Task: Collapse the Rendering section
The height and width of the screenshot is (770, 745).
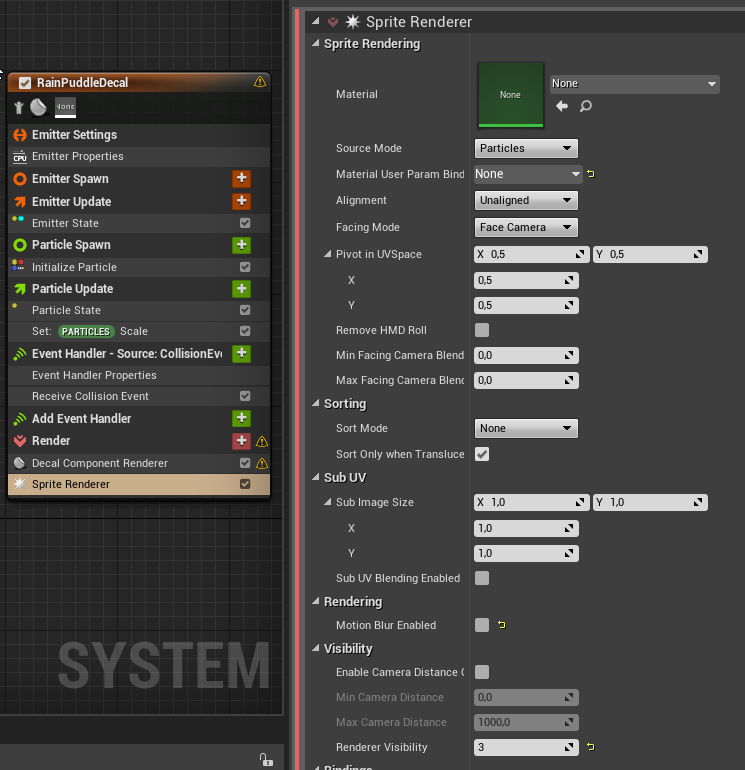Action: pos(316,601)
